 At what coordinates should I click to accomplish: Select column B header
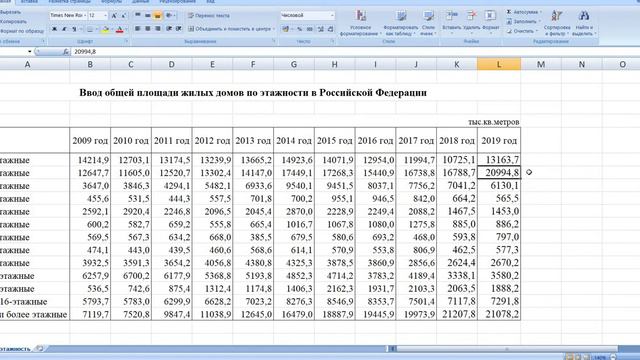click(90, 64)
